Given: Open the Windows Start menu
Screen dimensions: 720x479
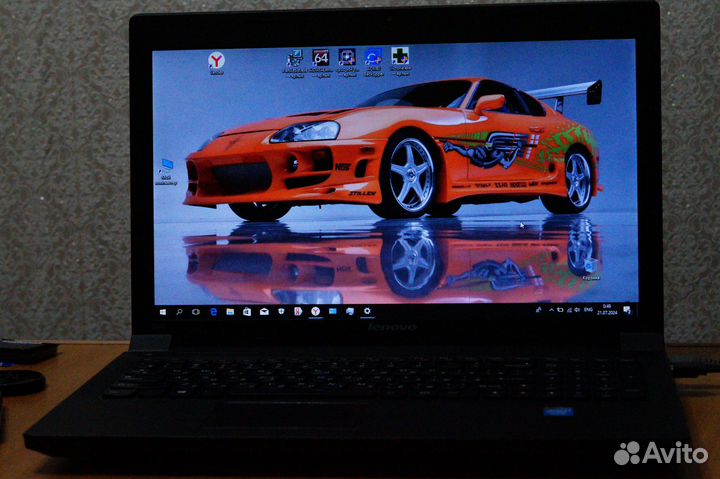Looking at the screenshot, I should pos(163,312).
